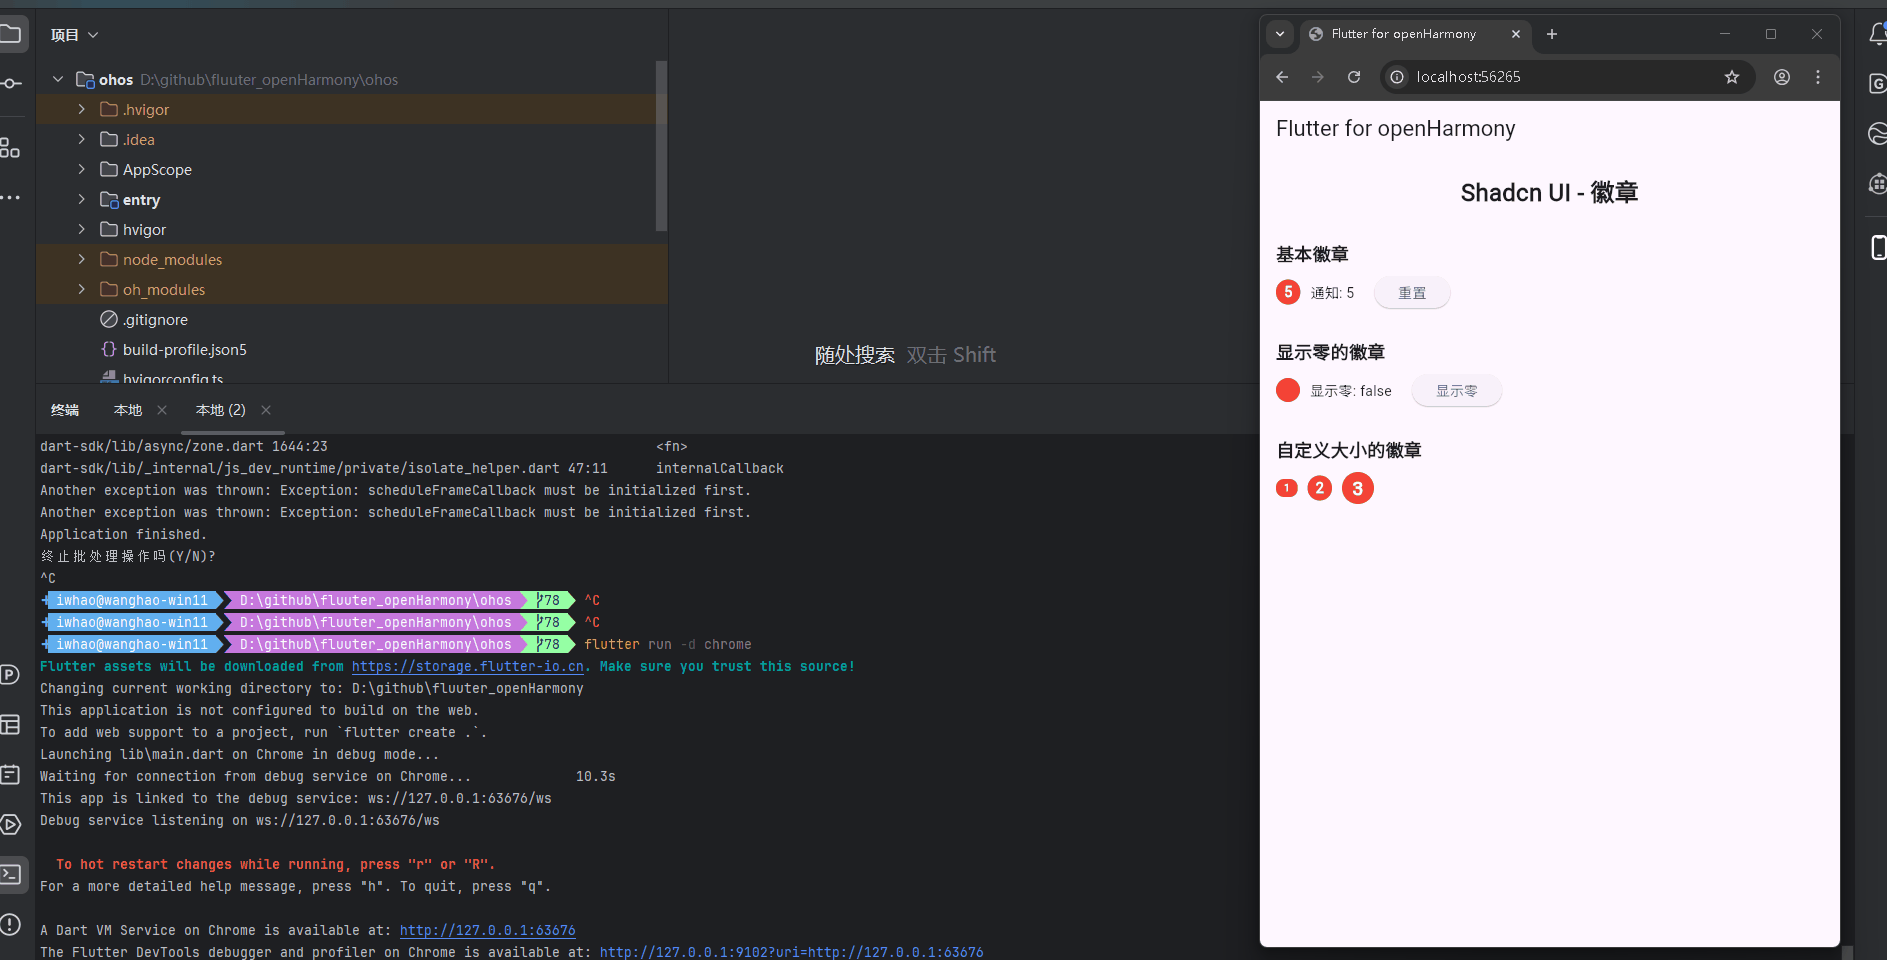1887x960 pixels.
Task: Expand the entry module folder
Action: pos(82,199)
